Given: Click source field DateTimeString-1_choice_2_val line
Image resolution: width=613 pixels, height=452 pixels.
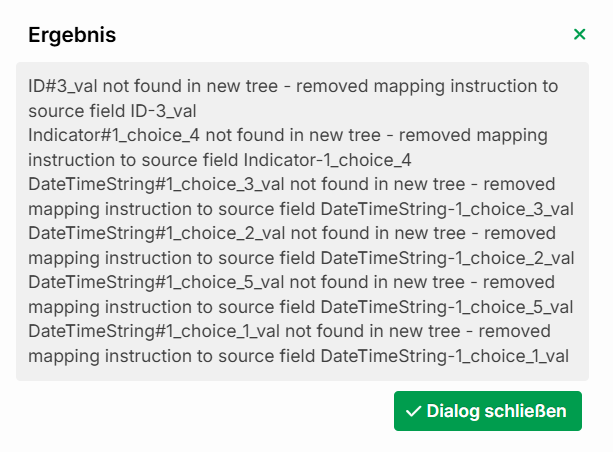Looking at the screenshot, I should pos(301,258).
